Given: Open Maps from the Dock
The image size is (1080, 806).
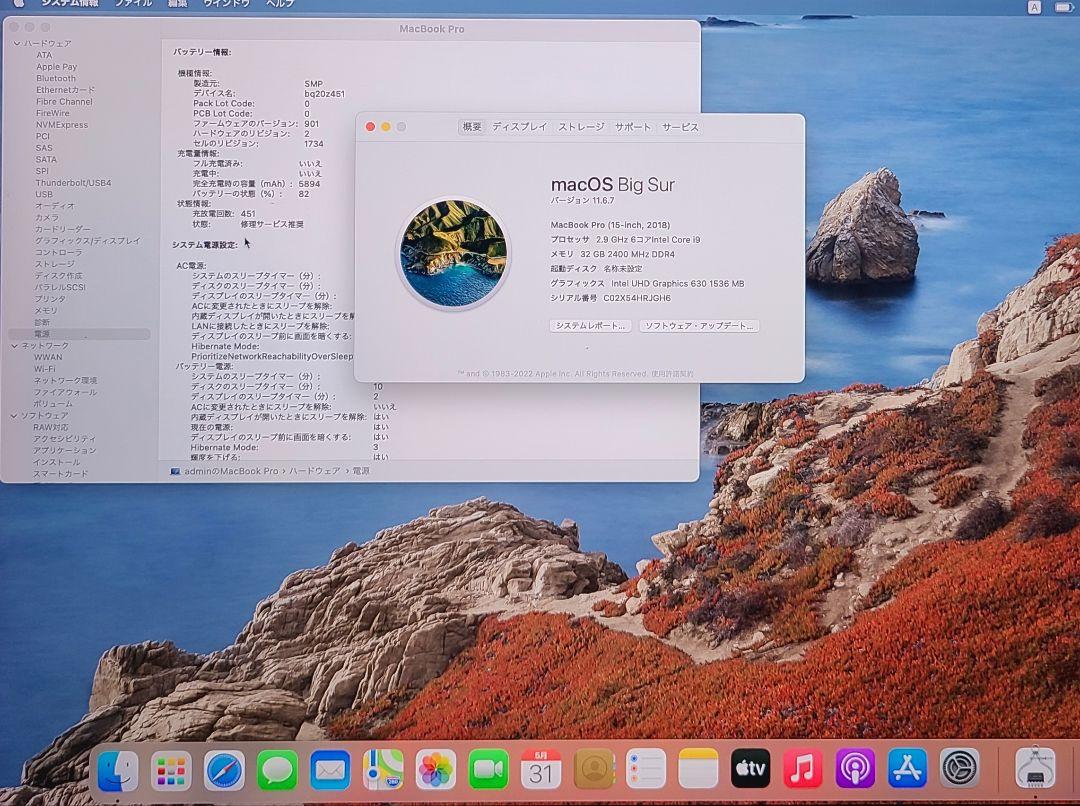Looking at the screenshot, I should pyautogui.click(x=383, y=769).
